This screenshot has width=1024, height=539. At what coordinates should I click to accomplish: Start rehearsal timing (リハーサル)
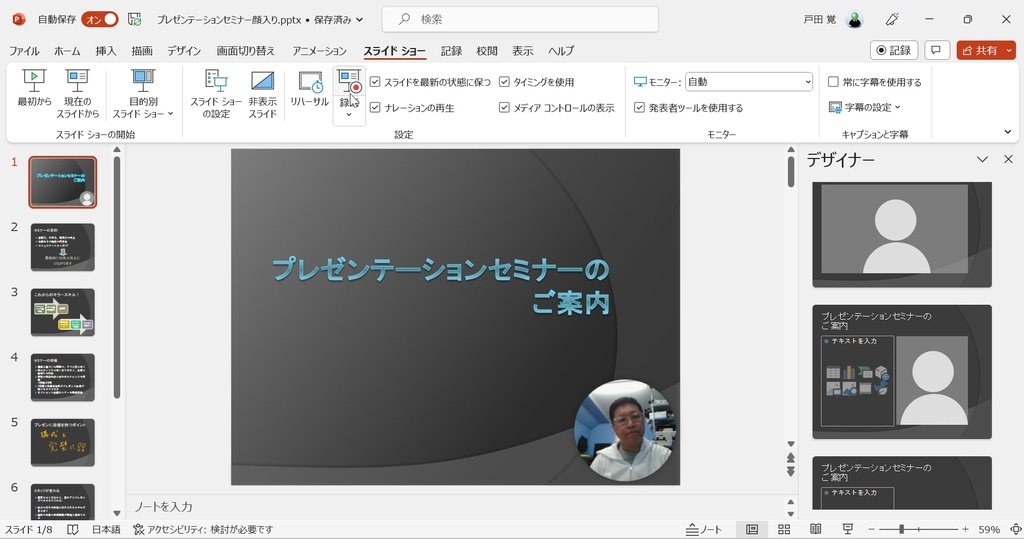(310, 88)
